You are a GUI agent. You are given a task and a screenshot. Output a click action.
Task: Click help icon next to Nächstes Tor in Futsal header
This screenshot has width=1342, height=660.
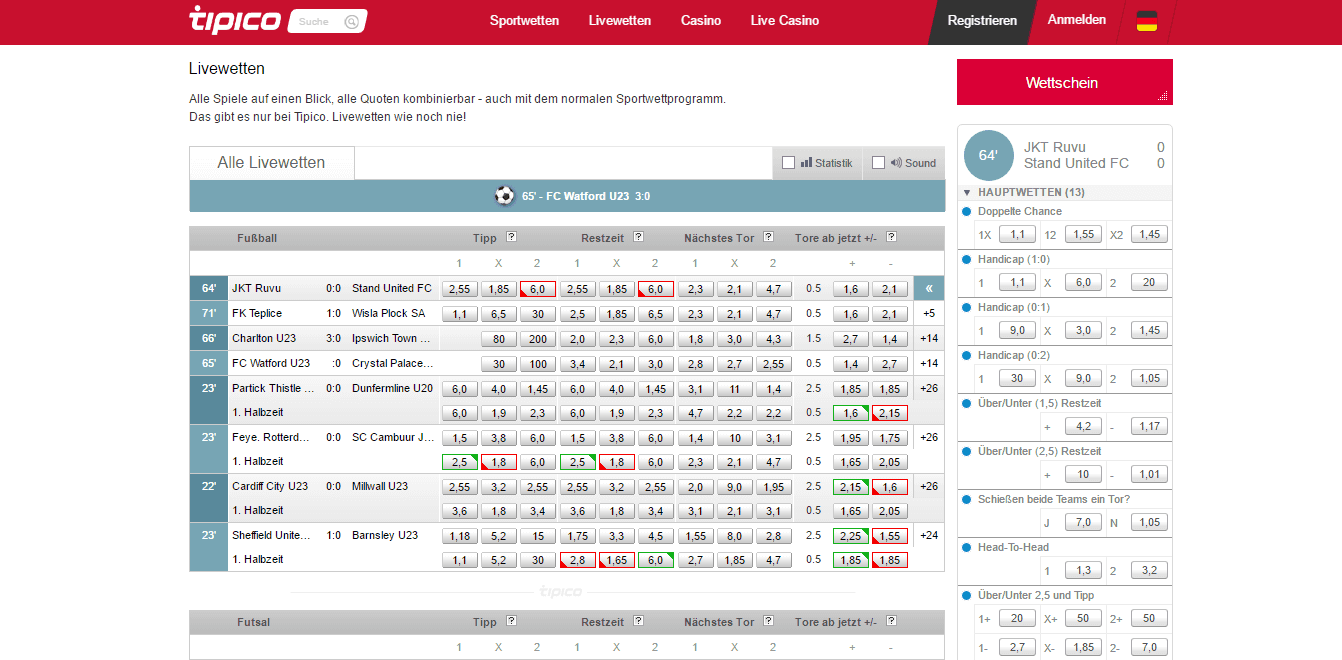pyautogui.click(x=769, y=621)
